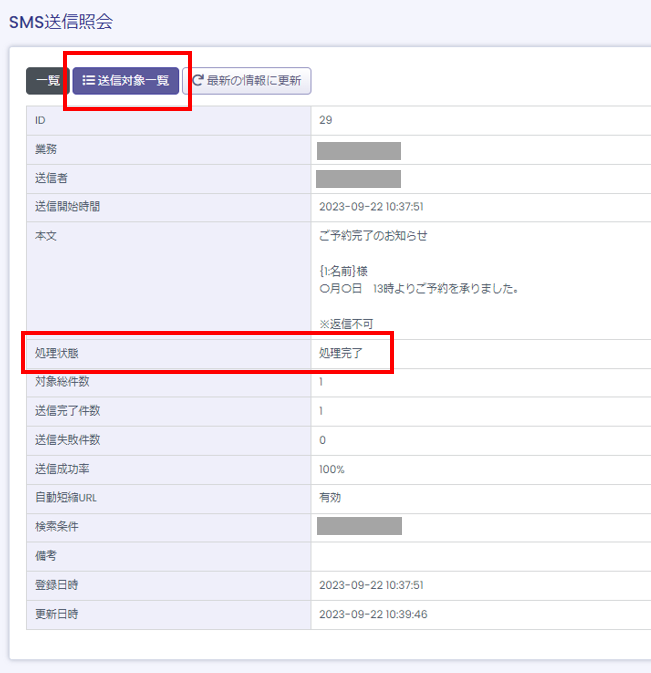
Task: Click the SMS送信照会 page title
Action: click(x=61, y=22)
